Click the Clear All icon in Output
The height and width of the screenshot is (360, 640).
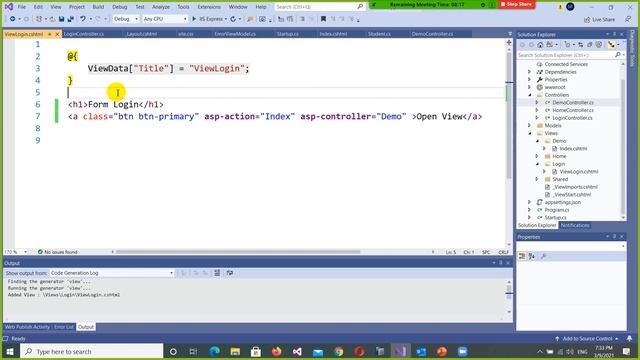(217, 273)
